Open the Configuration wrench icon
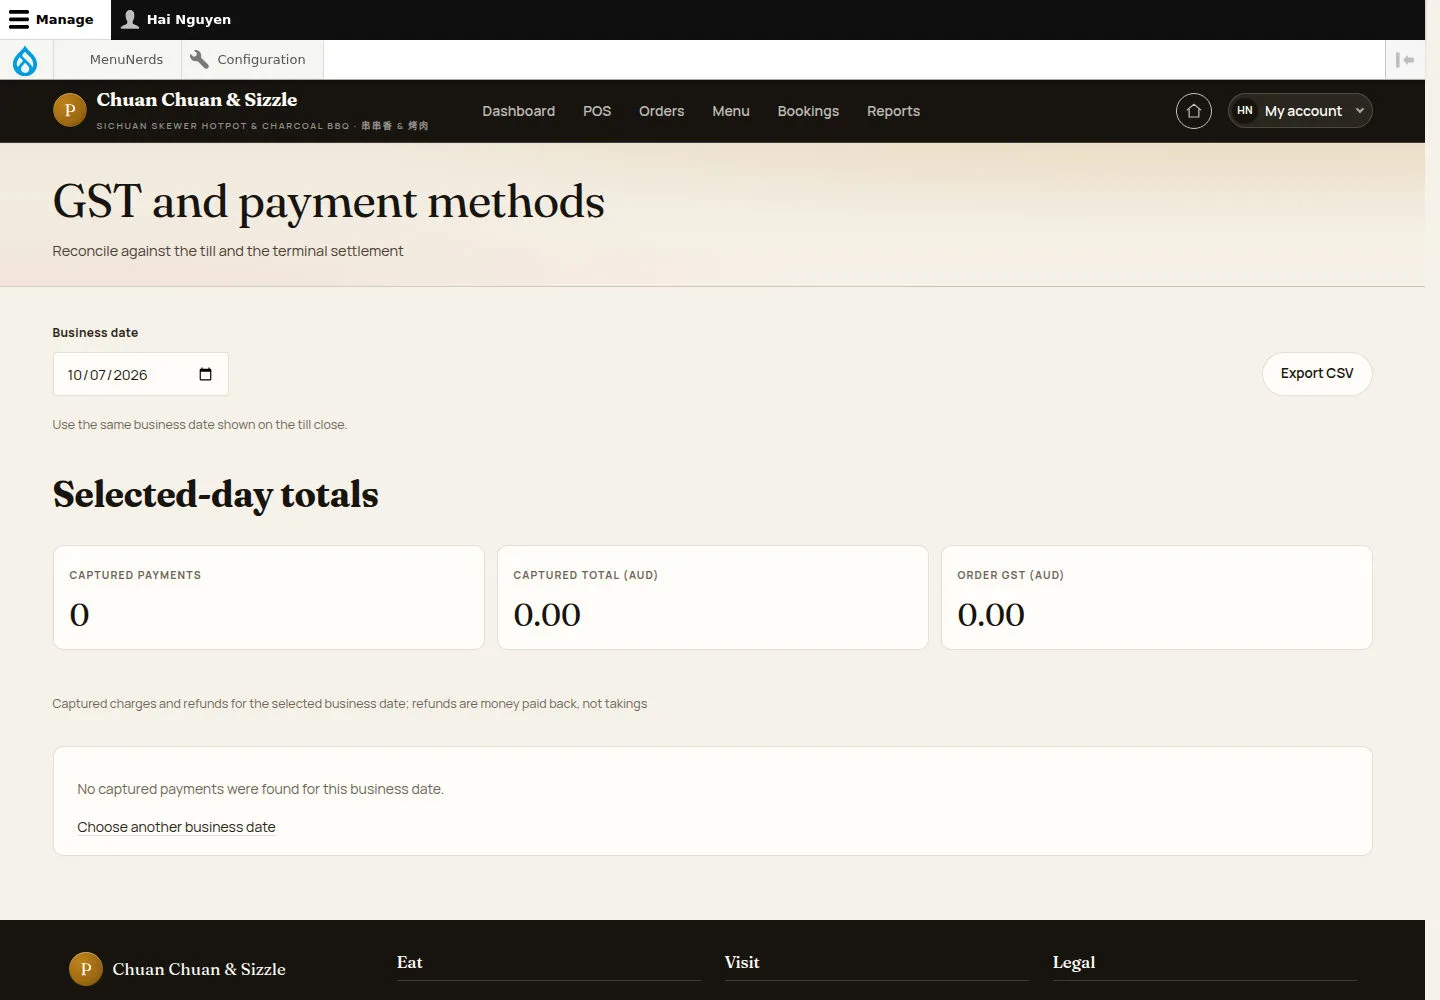 click(x=199, y=59)
